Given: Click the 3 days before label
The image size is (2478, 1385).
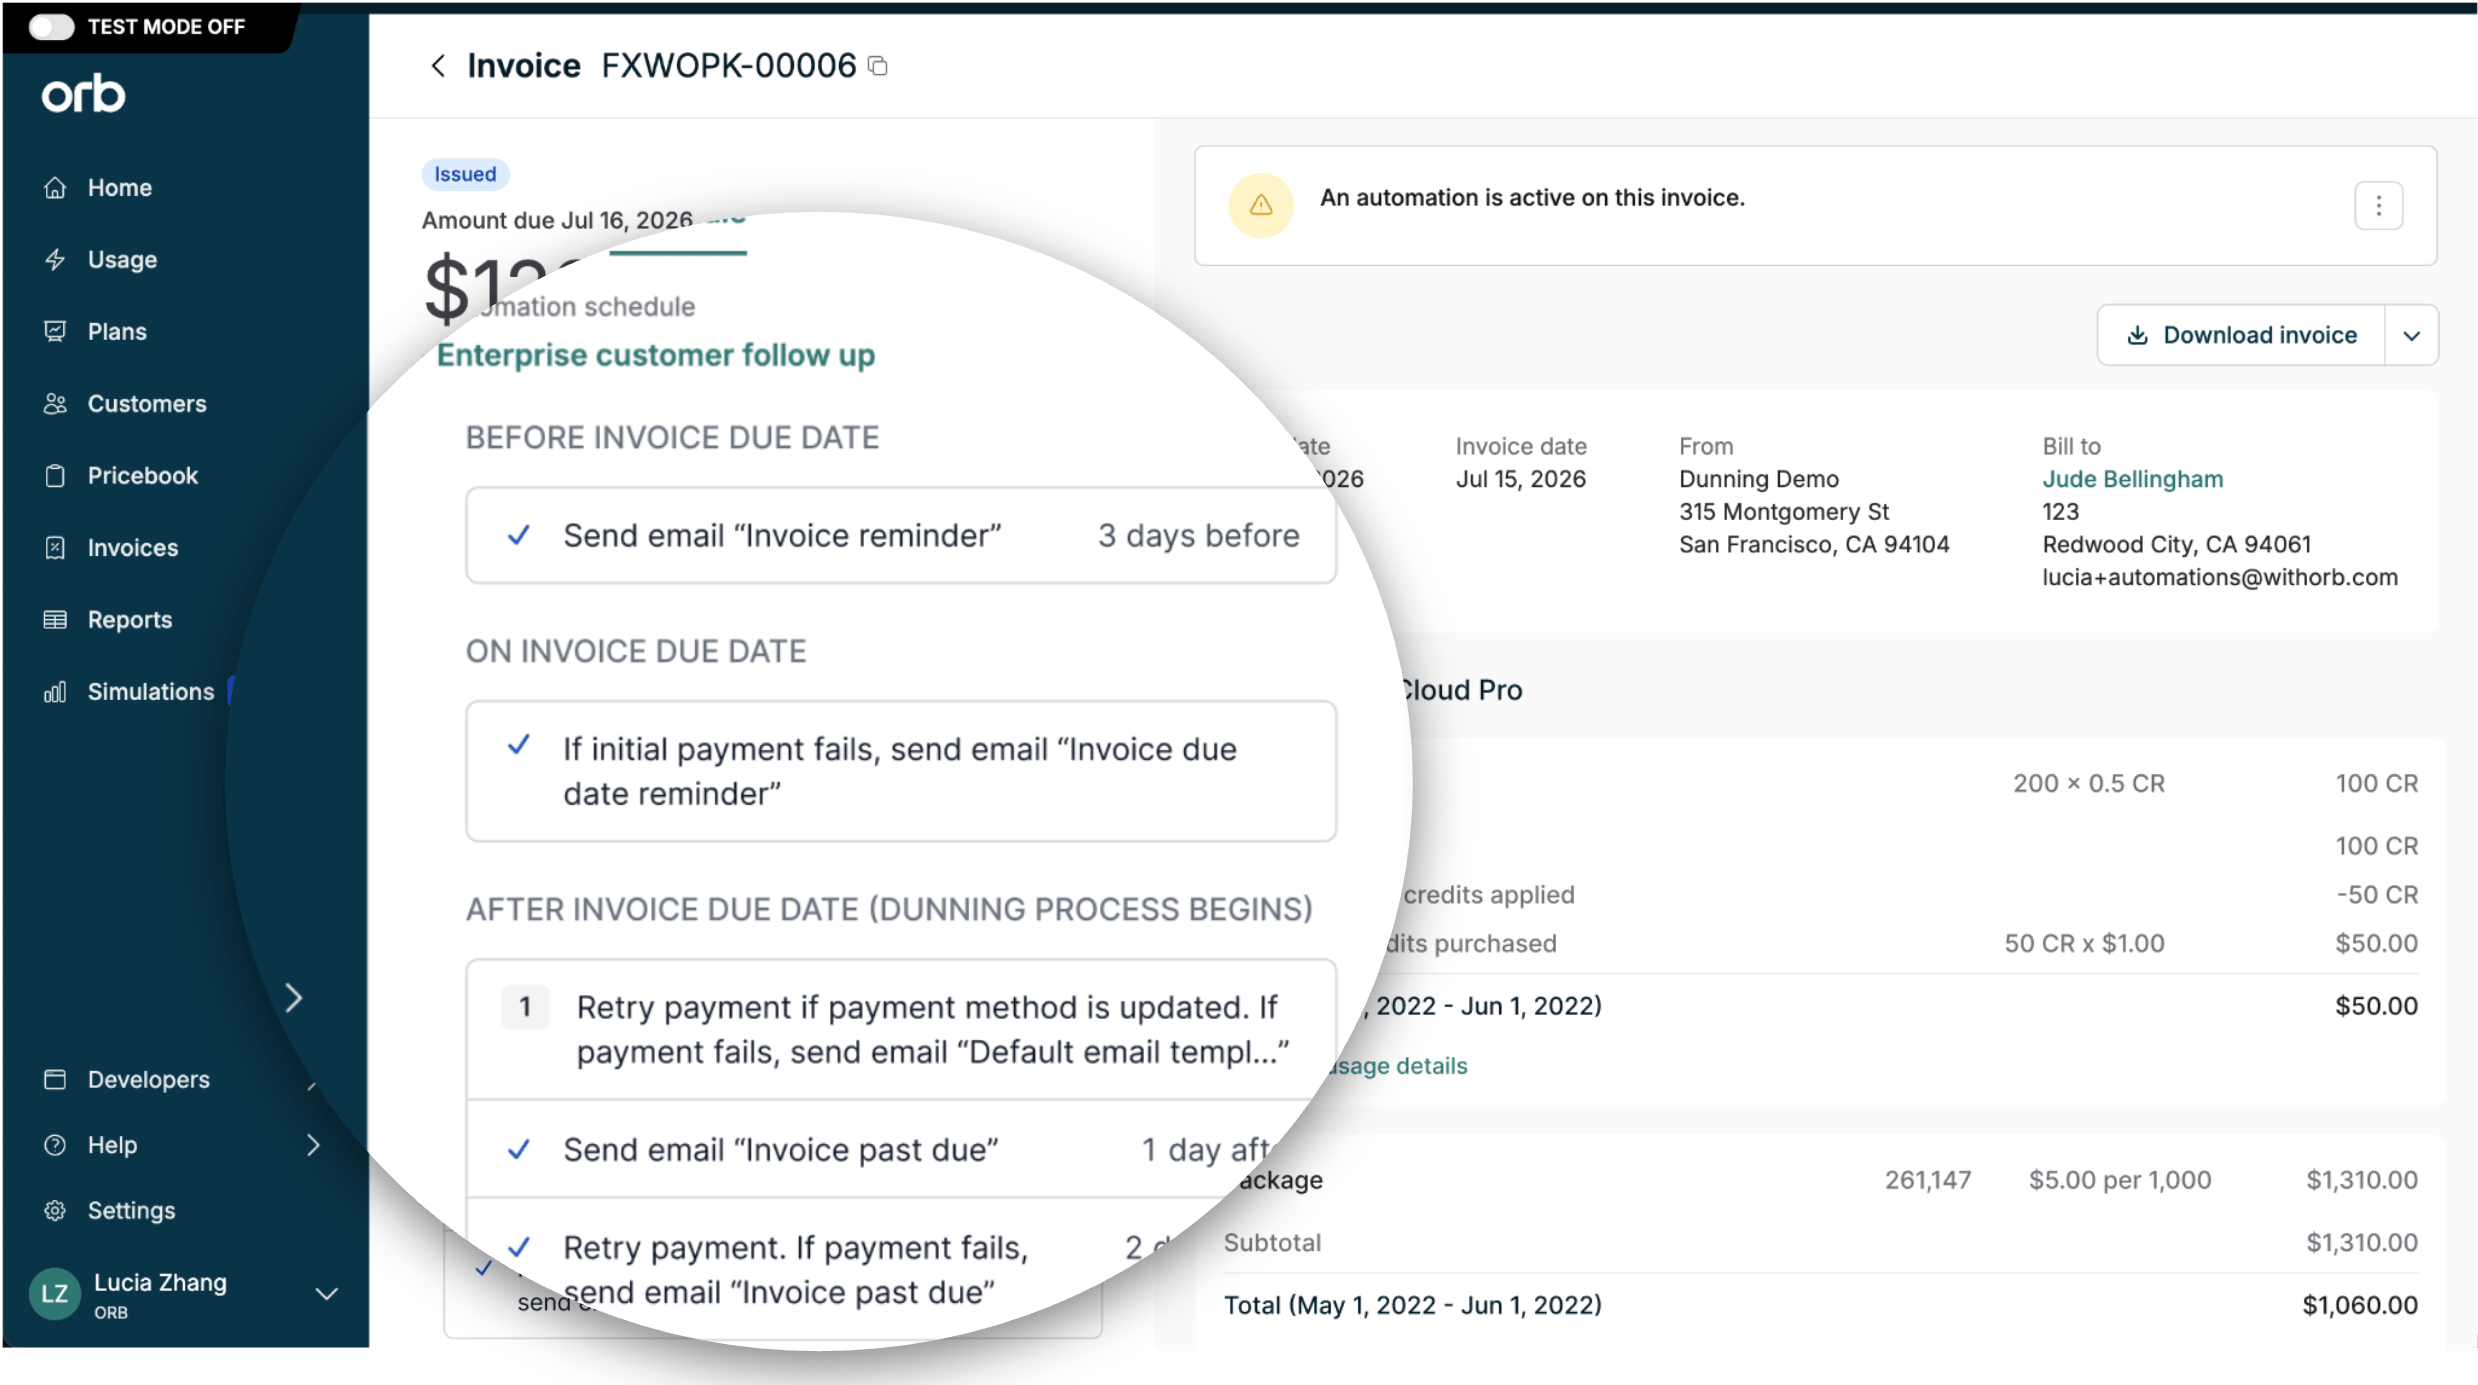Looking at the screenshot, I should (x=1199, y=536).
